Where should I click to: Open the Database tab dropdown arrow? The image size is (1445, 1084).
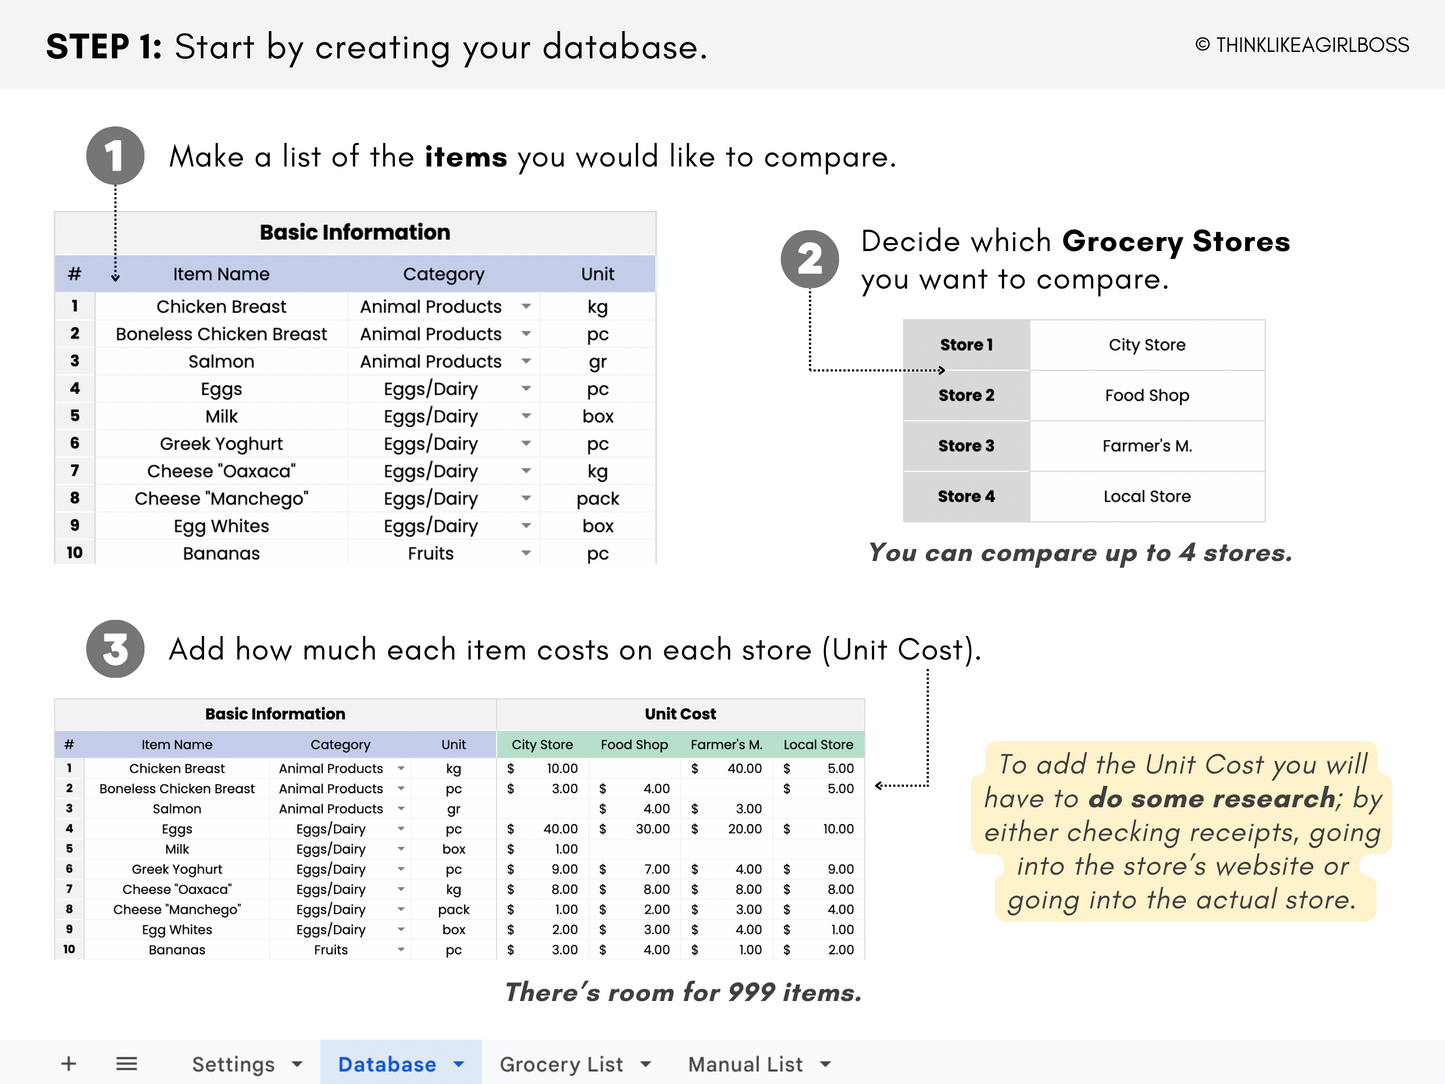click(459, 1064)
